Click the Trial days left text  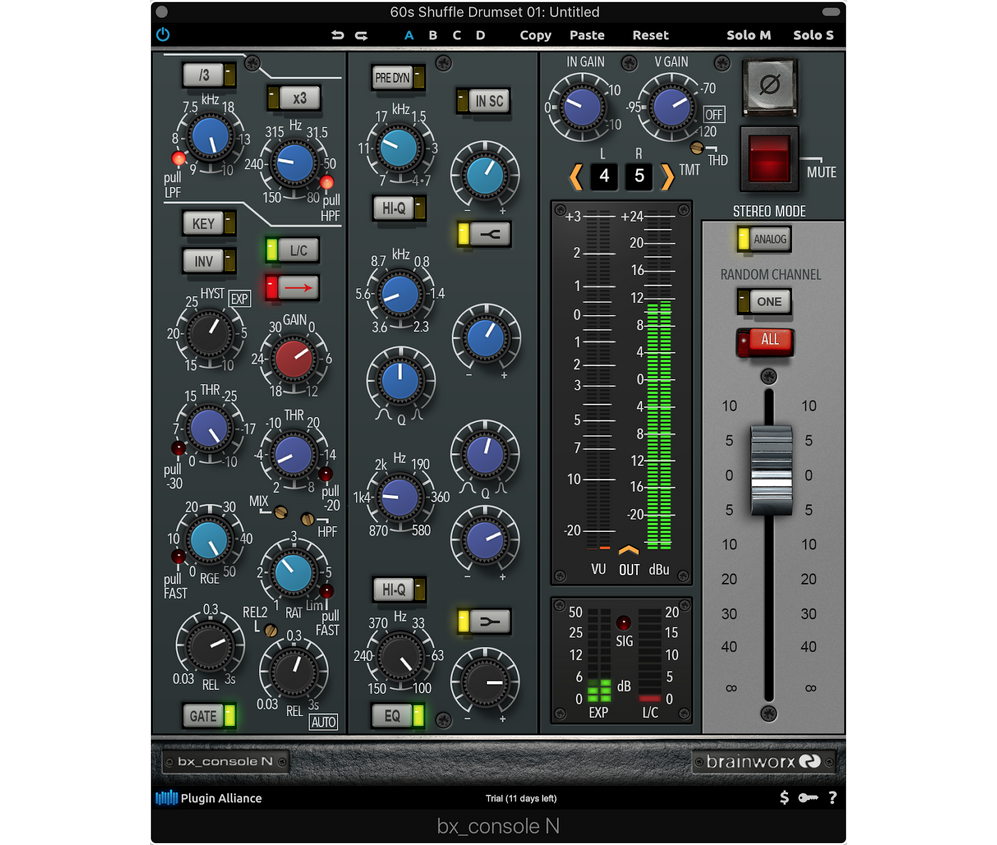521,799
